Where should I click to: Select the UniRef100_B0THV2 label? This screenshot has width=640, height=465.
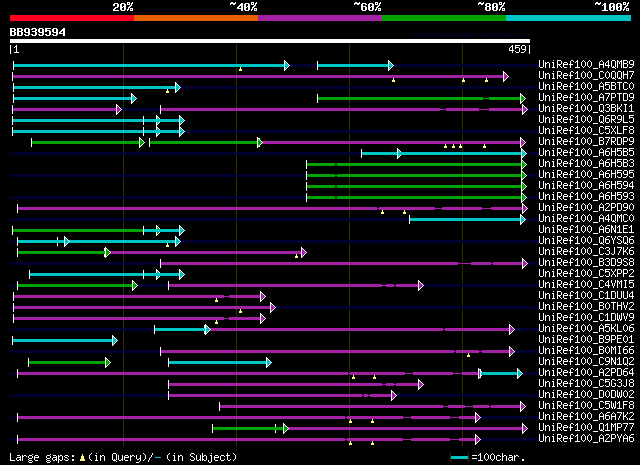(586, 307)
